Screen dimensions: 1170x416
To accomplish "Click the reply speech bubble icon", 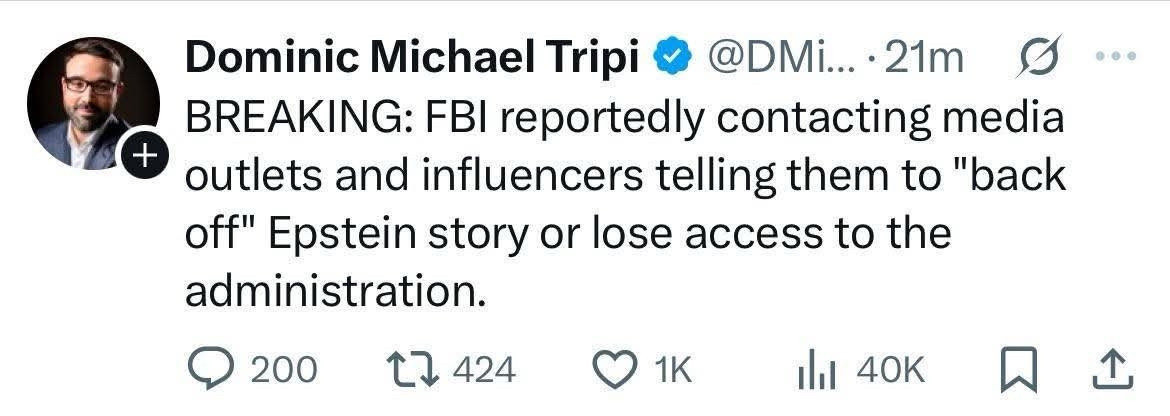I will 209,370.
